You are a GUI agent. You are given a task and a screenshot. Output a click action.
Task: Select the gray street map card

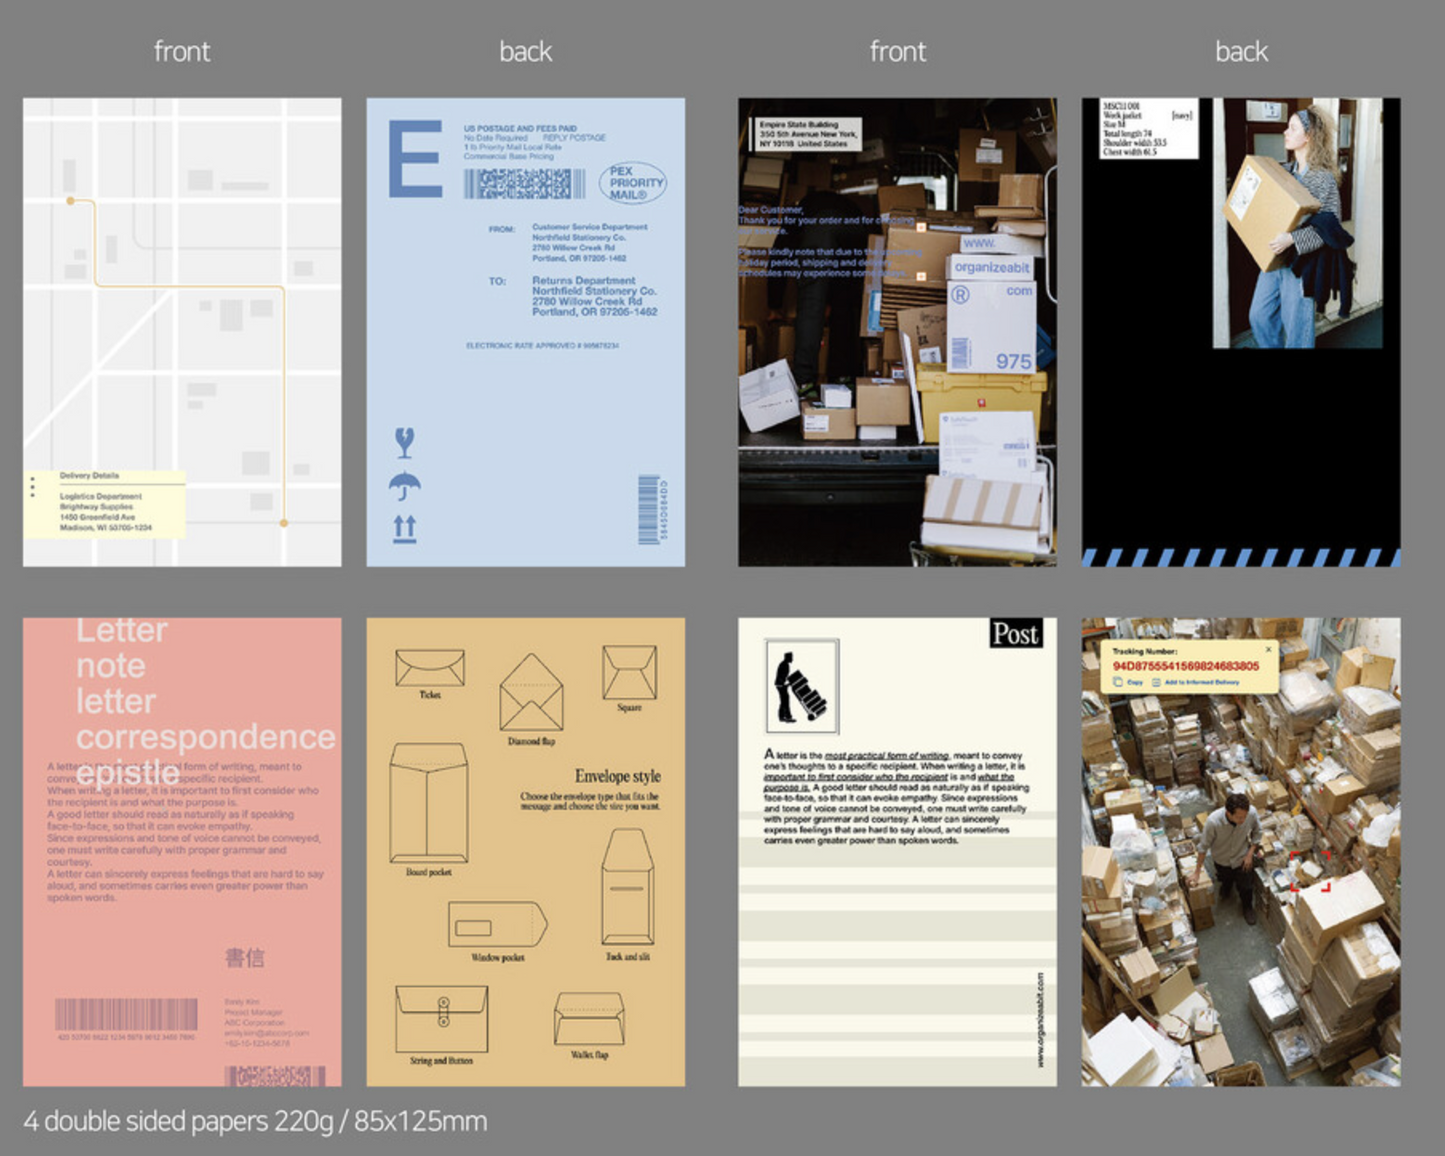(x=182, y=332)
